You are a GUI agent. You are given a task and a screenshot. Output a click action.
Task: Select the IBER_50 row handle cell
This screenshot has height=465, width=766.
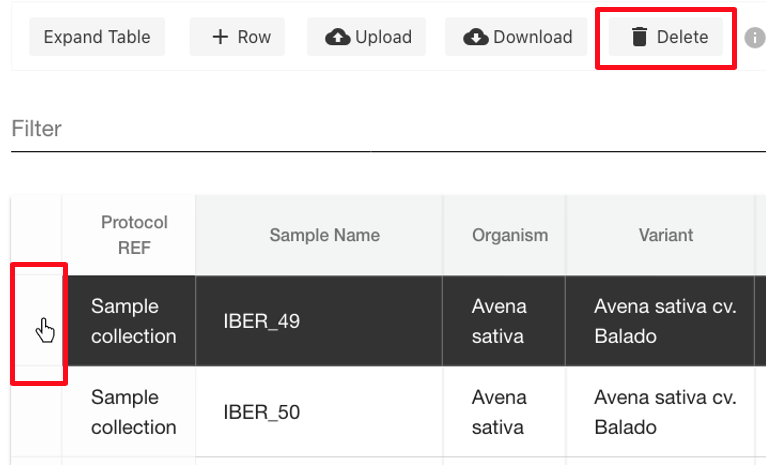pos(37,412)
